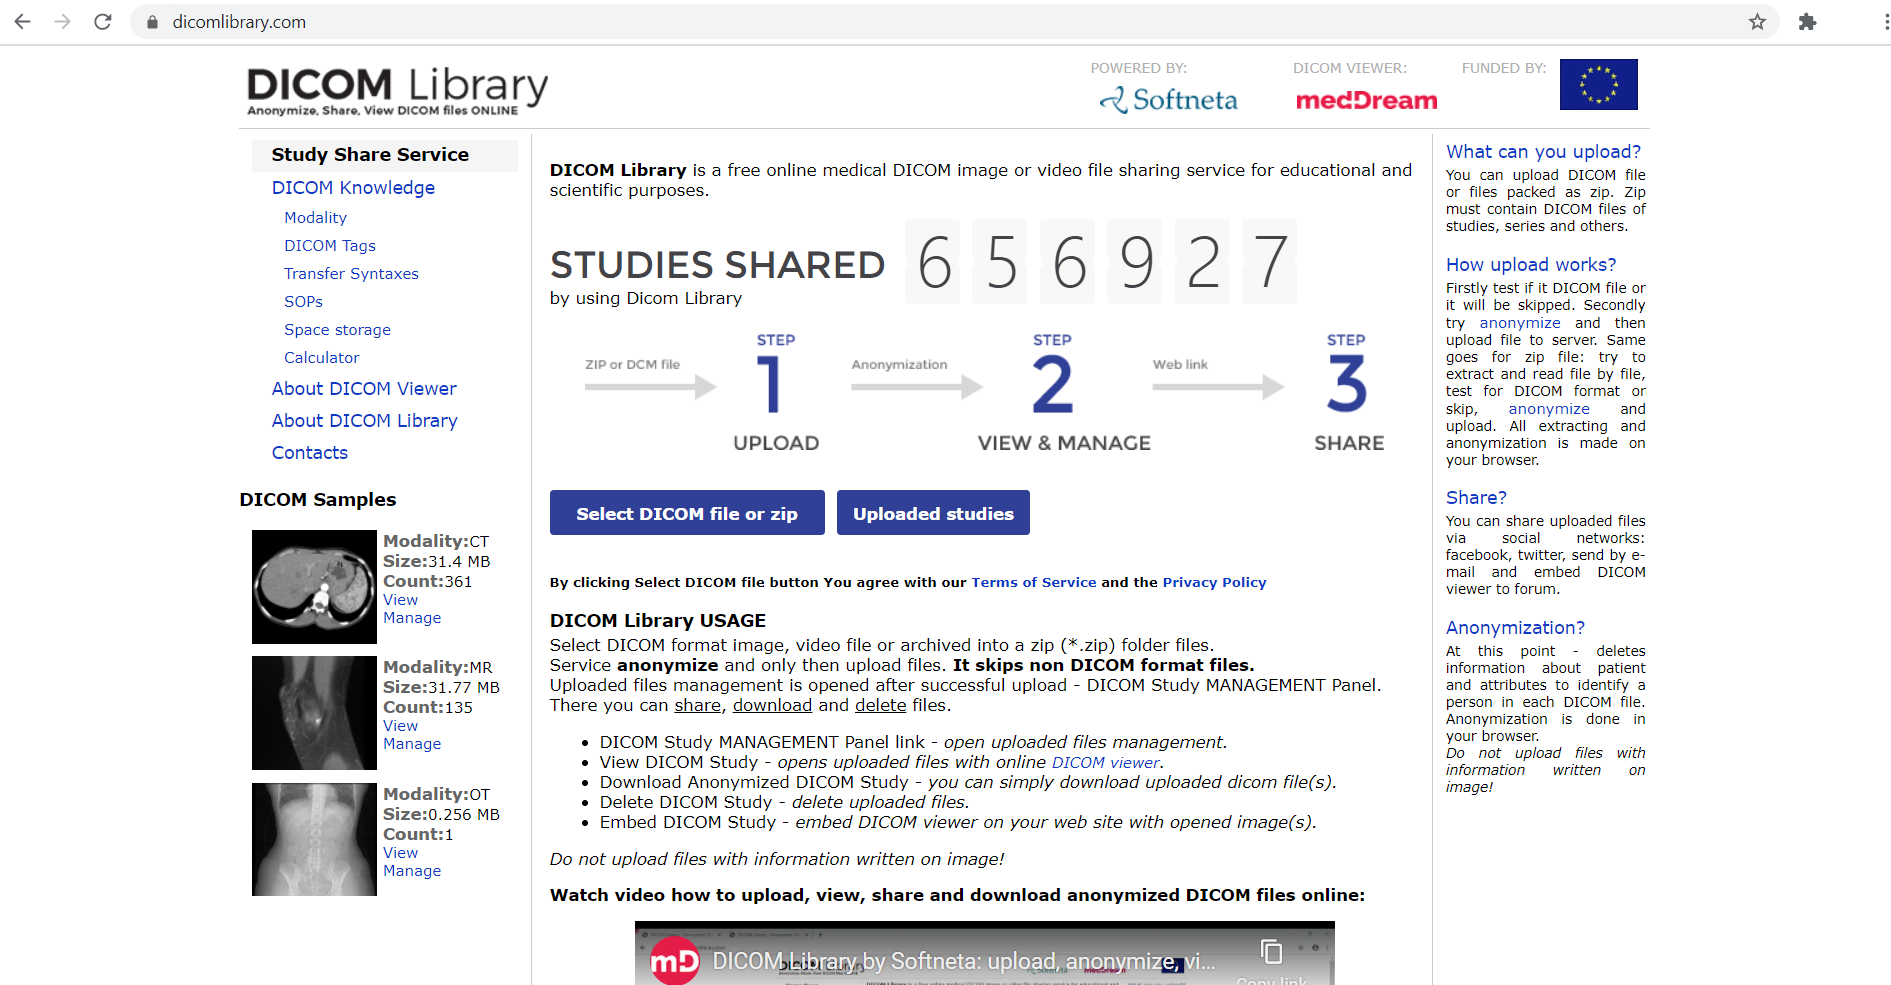Open the medDream viewer logo
The height and width of the screenshot is (985, 1891).
1366,100
